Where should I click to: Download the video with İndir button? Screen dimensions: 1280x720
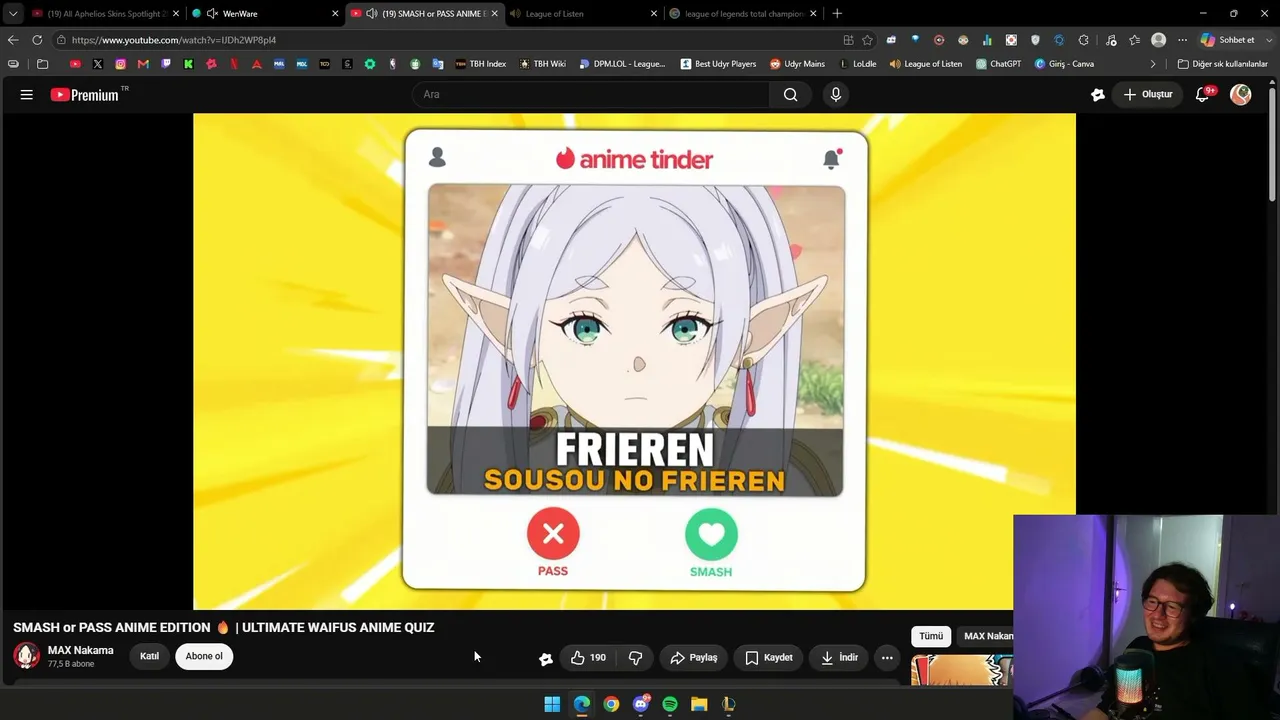pos(839,658)
